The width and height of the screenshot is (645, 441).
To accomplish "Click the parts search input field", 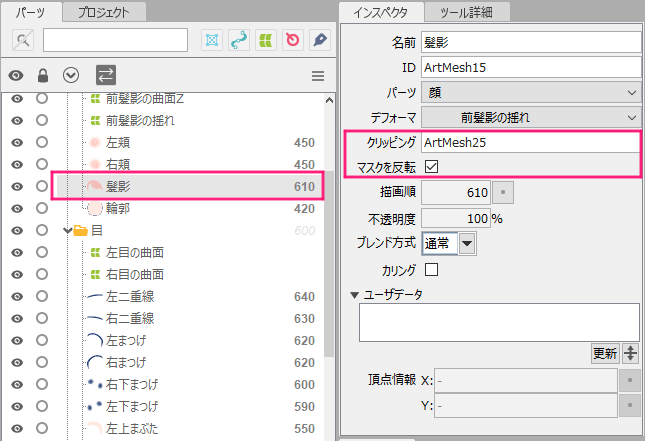I will coord(115,40).
